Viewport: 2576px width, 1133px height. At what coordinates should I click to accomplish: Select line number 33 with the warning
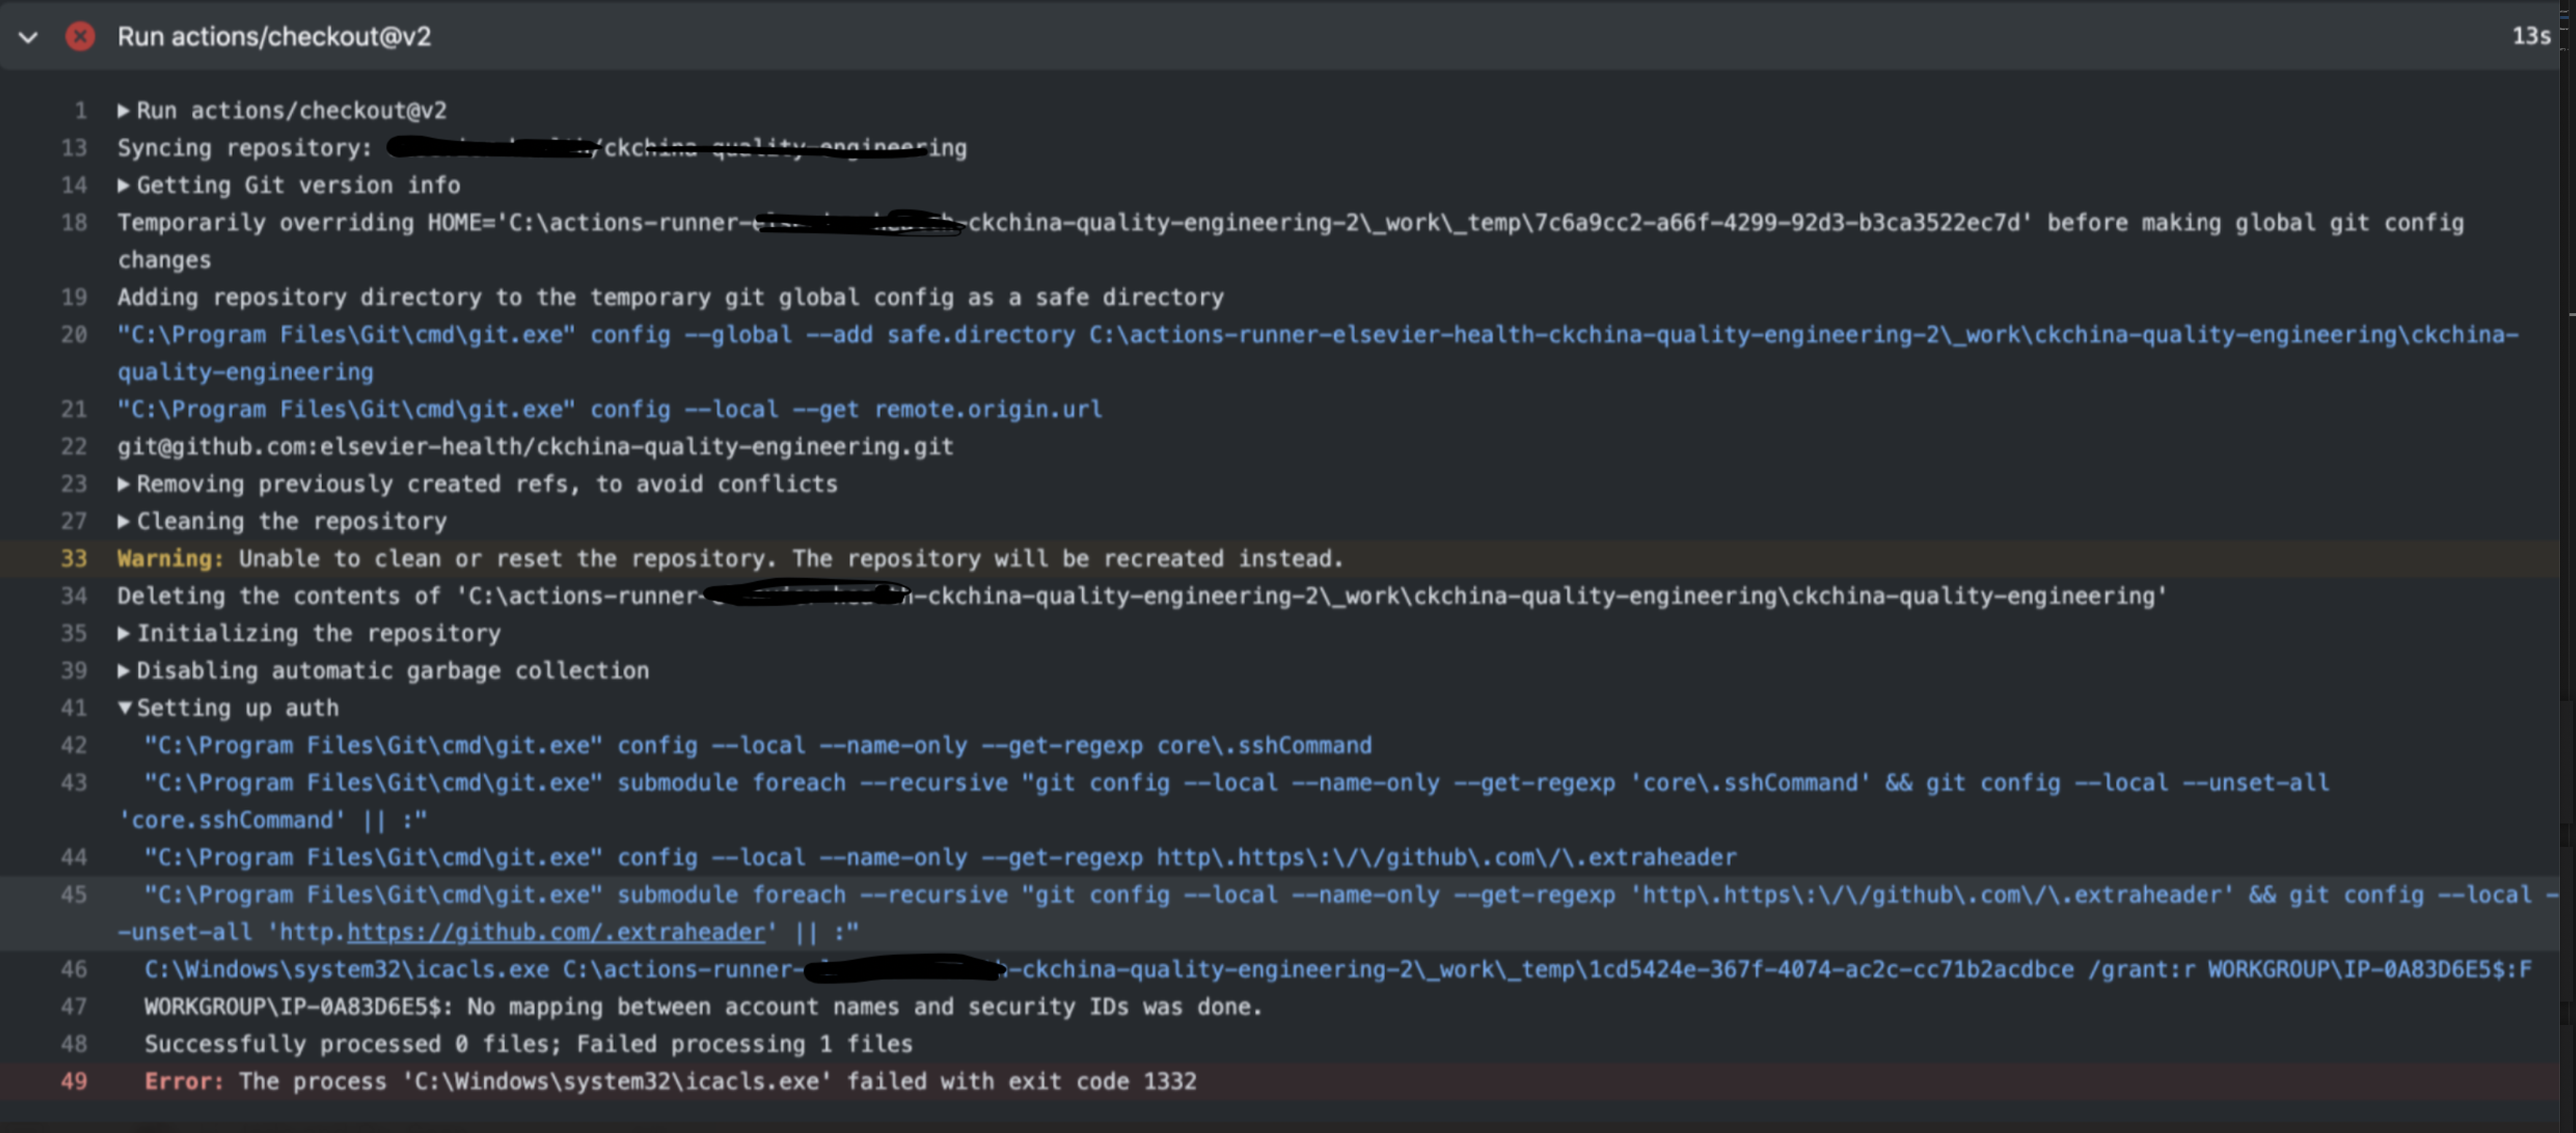73,558
